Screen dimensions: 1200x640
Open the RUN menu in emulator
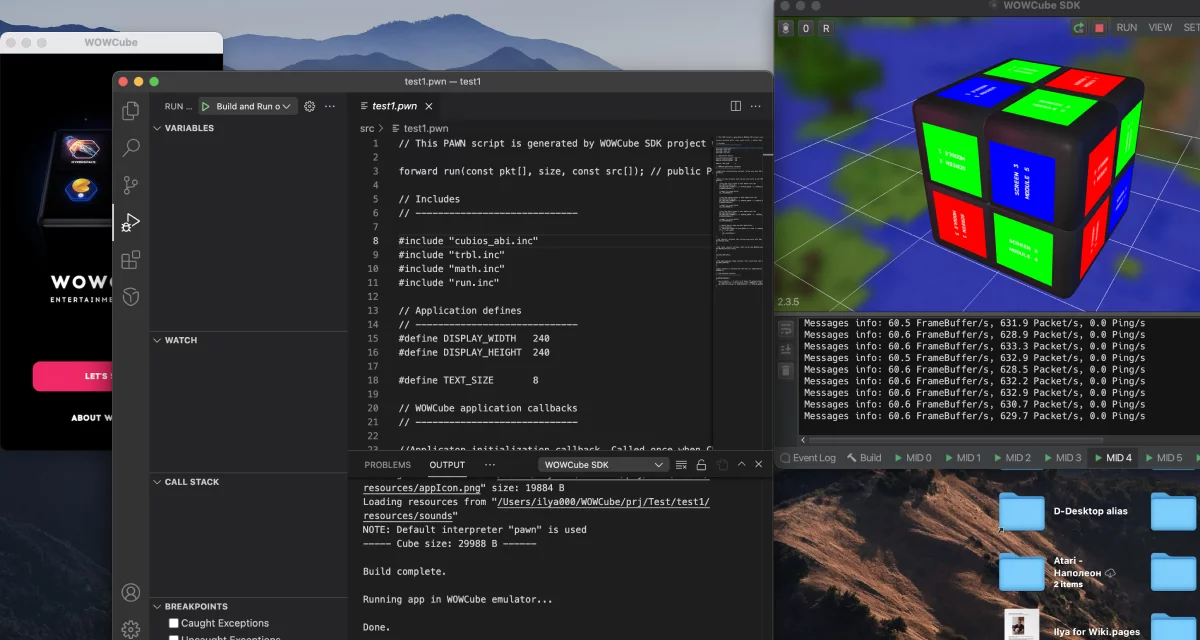coord(1126,28)
